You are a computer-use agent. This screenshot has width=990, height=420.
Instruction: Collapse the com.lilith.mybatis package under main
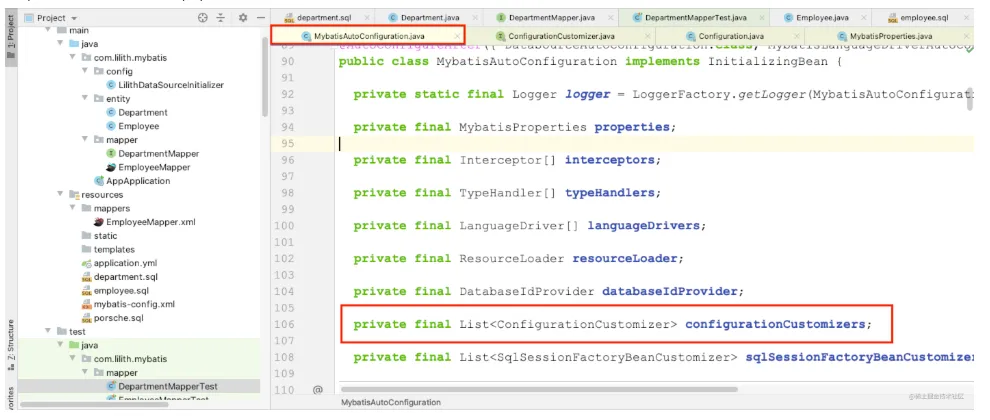coord(73,58)
